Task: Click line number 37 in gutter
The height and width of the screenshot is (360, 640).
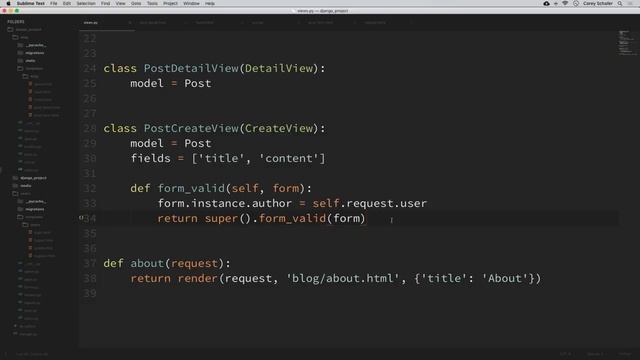Action: point(90,264)
